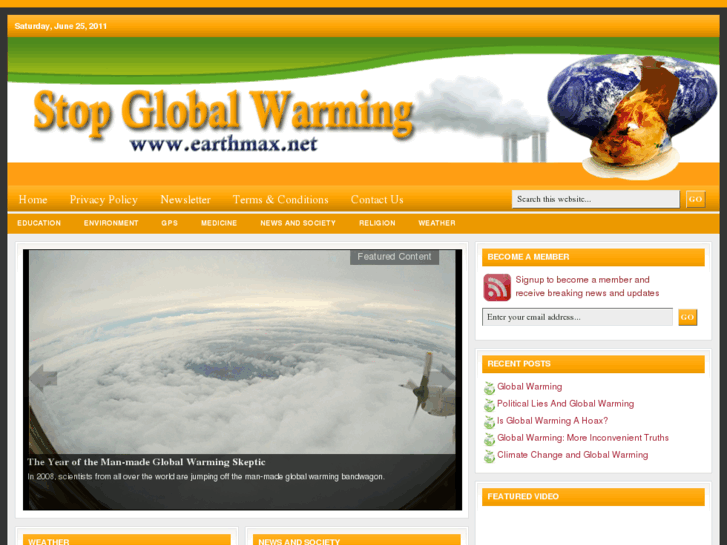Click globe icon beside Is Global Warming A Hoax
This screenshot has height=545, width=727.
[489, 422]
